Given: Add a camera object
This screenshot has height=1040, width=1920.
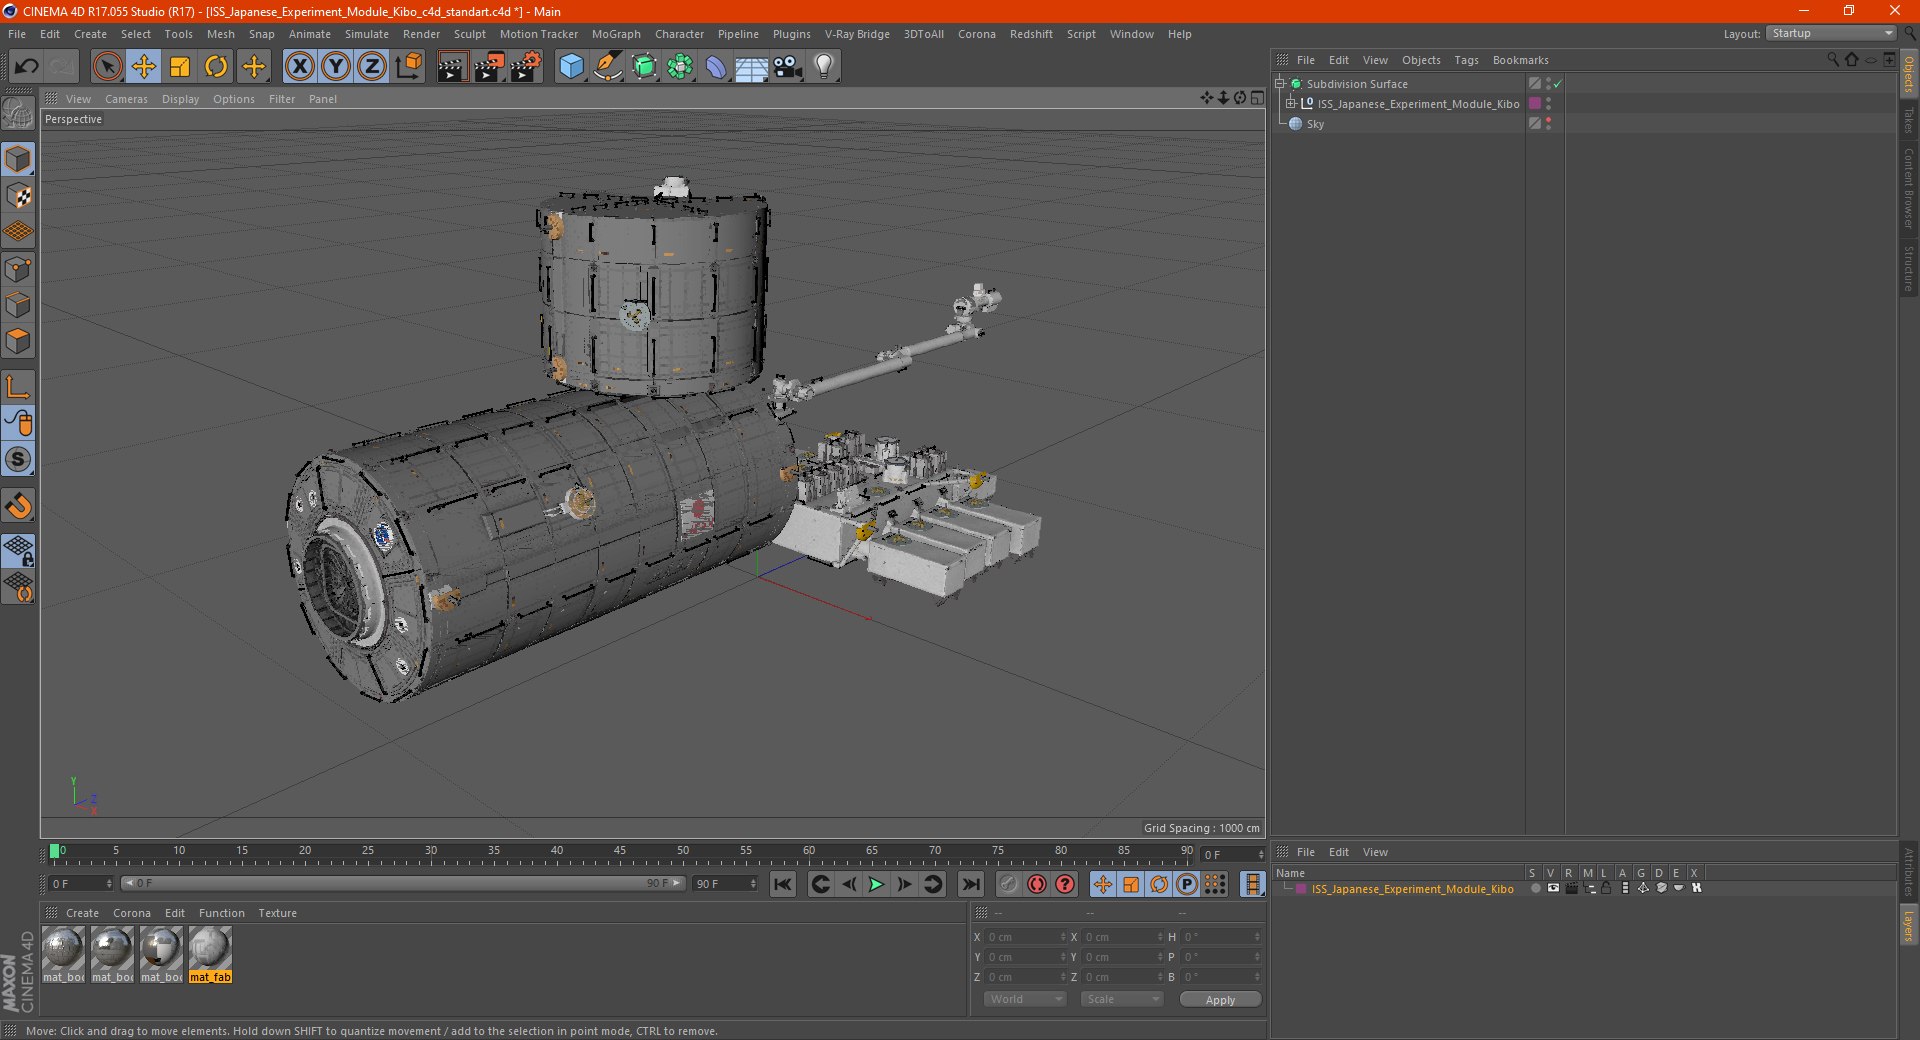Looking at the screenshot, I should [788, 67].
